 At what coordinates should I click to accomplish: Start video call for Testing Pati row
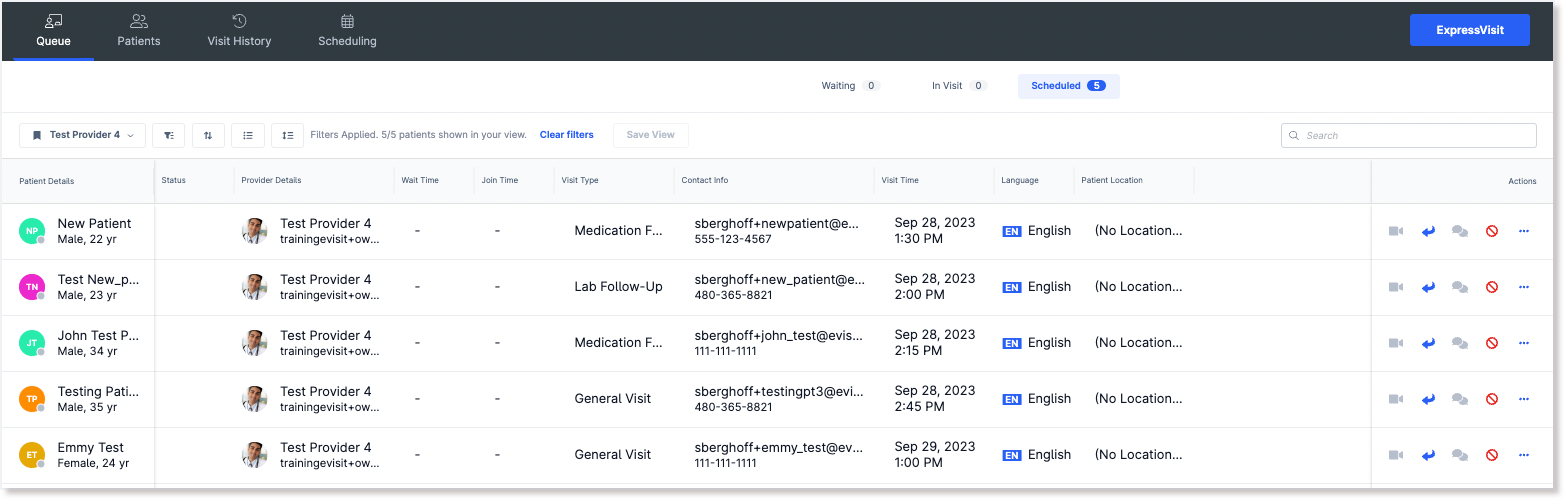1395,399
